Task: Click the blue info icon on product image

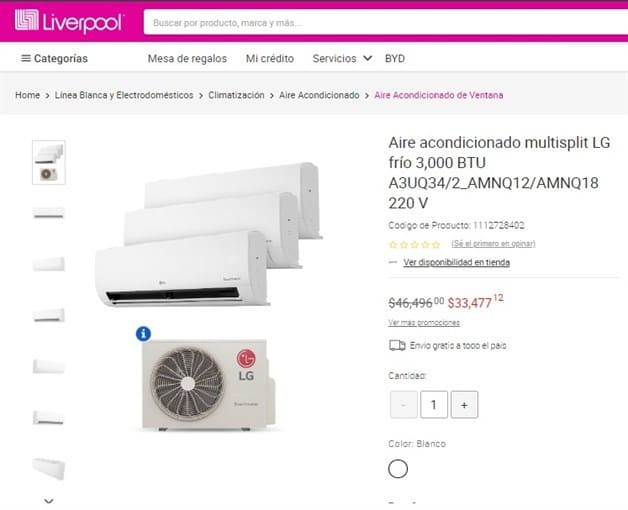Action: (x=143, y=334)
